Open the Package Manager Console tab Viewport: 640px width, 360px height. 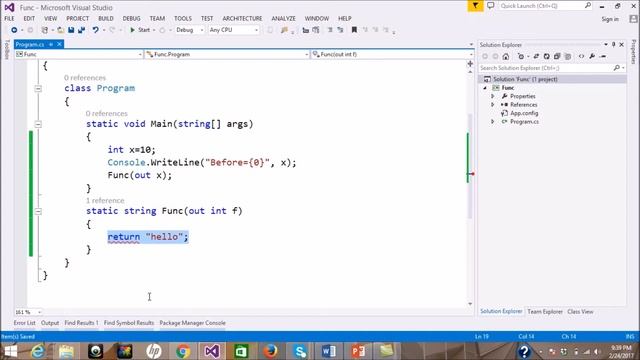tap(192, 323)
